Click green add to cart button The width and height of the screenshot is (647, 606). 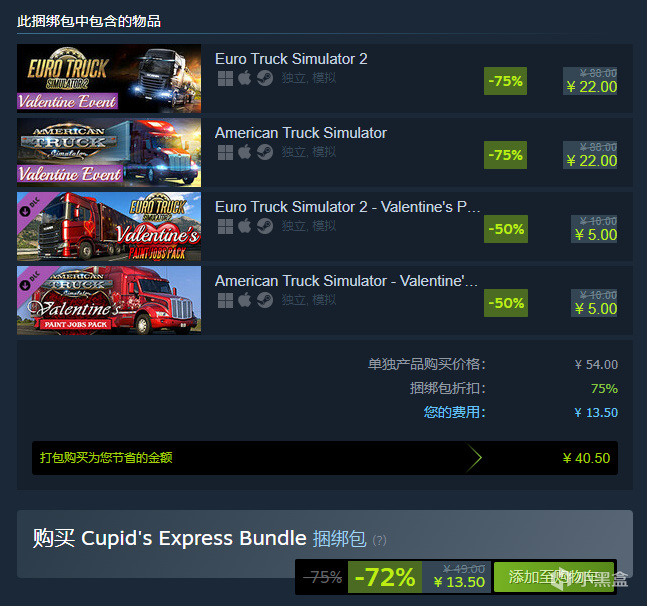tap(554, 577)
